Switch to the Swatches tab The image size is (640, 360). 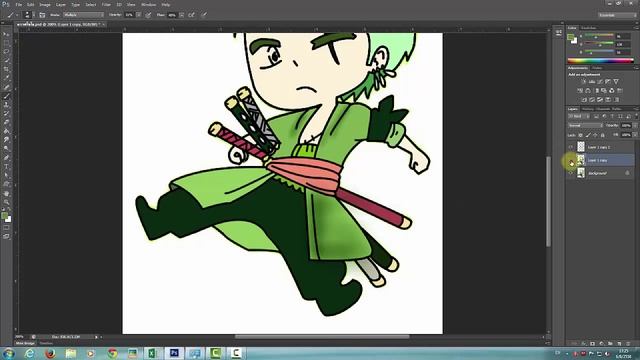[x=589, y=28]
